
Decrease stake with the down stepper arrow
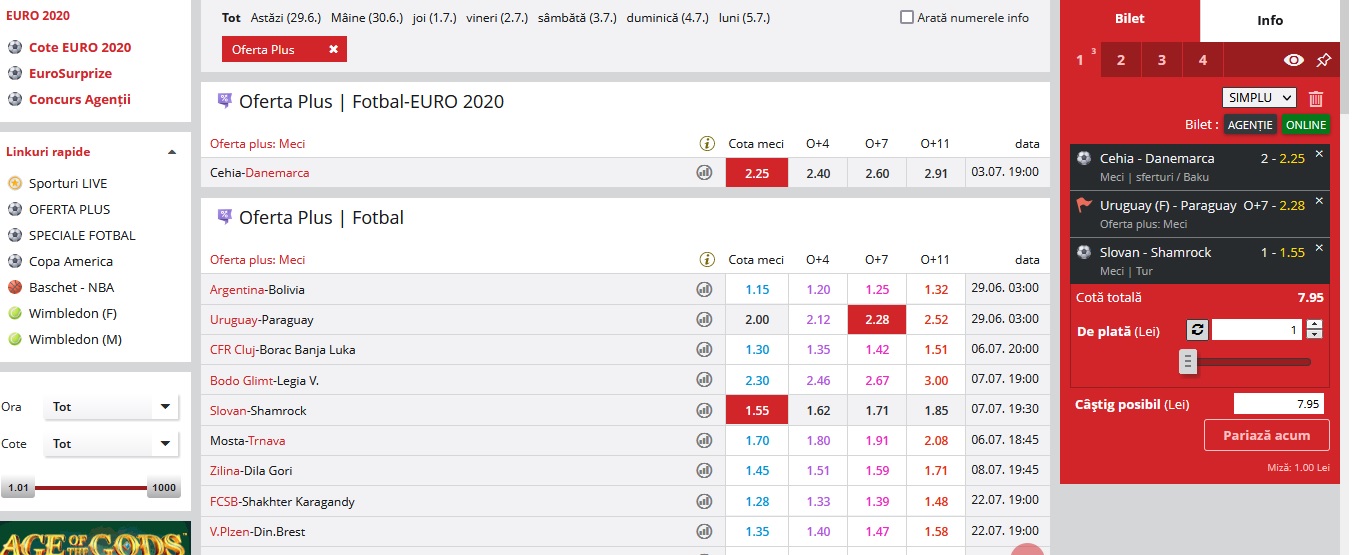[1314, 335]
